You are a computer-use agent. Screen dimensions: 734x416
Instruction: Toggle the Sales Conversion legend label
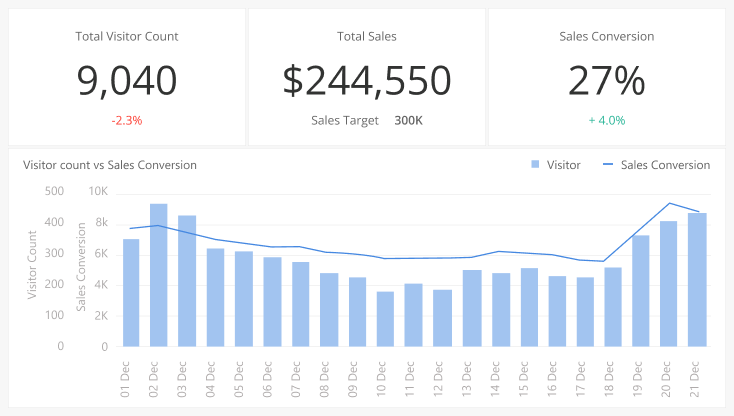(665, 165)
